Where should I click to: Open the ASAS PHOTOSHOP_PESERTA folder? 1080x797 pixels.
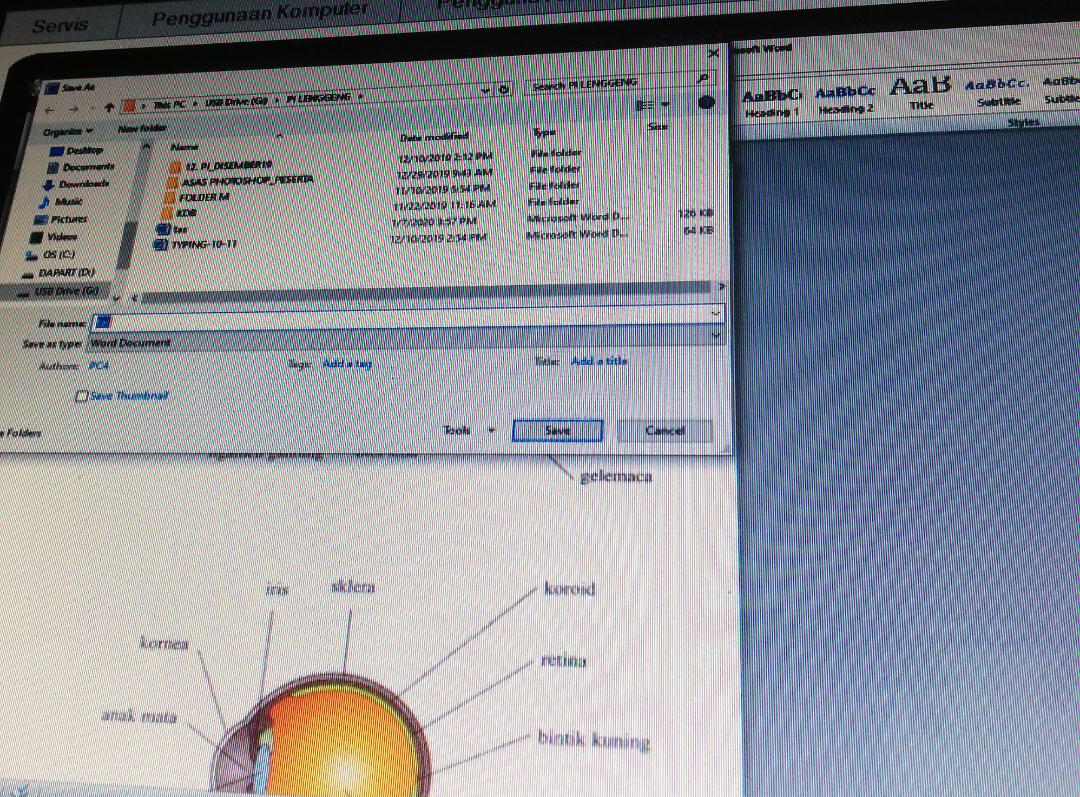[247, 180]
